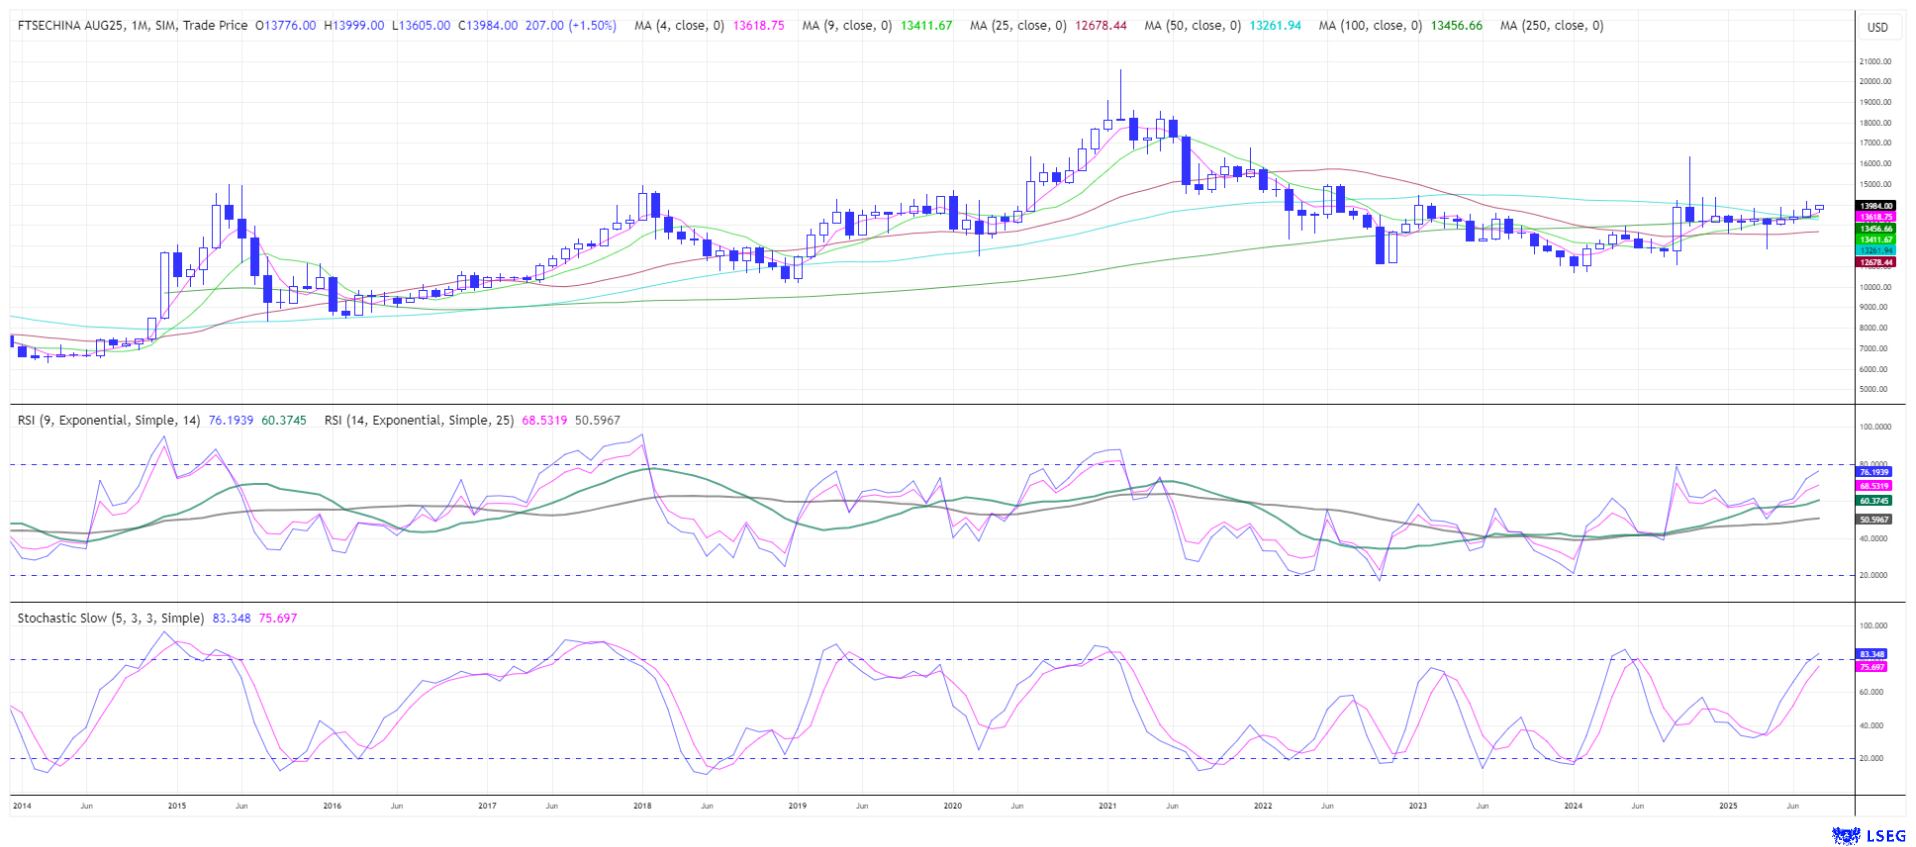
Task: Click the MA (100, close, 0) legend entry
Action: (x=1369, y=26)
